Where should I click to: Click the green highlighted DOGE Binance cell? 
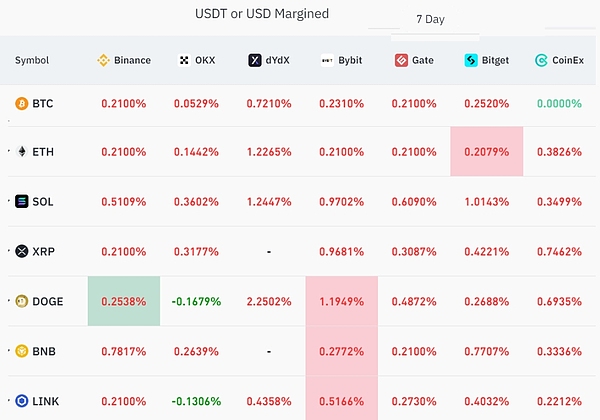pos(124,301)
